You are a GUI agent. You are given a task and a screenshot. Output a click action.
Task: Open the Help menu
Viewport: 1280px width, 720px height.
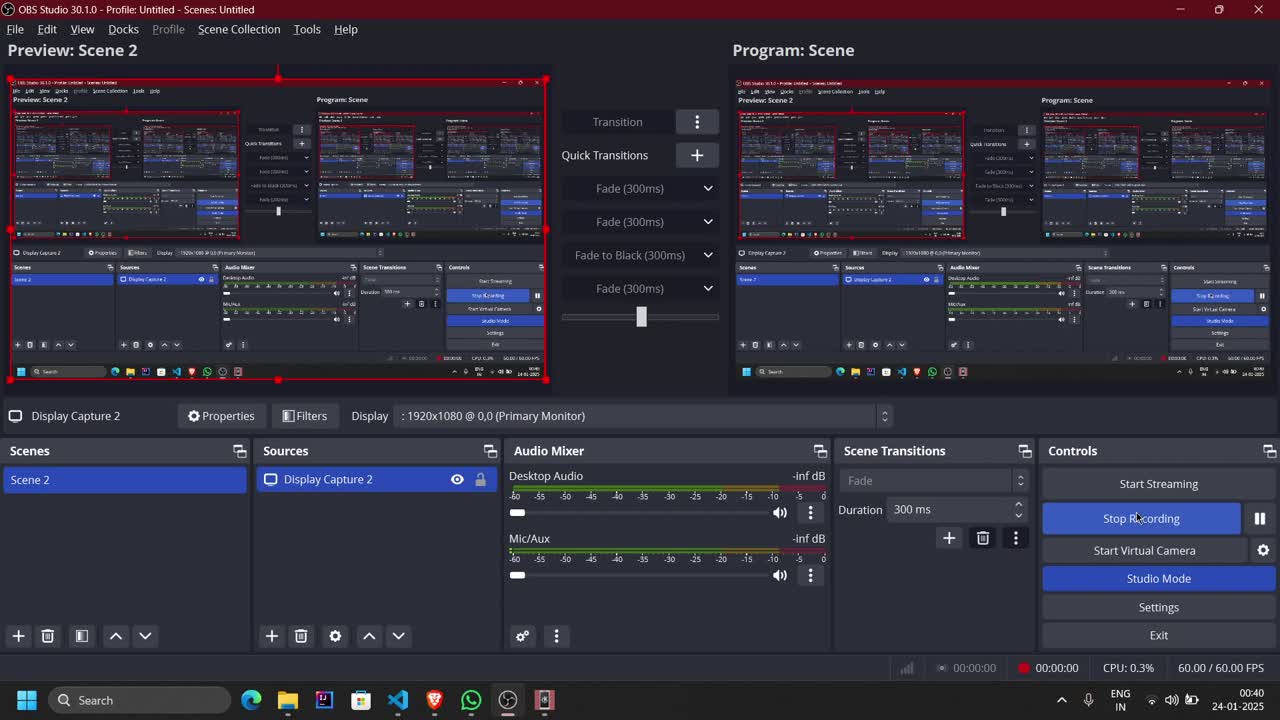346,29
